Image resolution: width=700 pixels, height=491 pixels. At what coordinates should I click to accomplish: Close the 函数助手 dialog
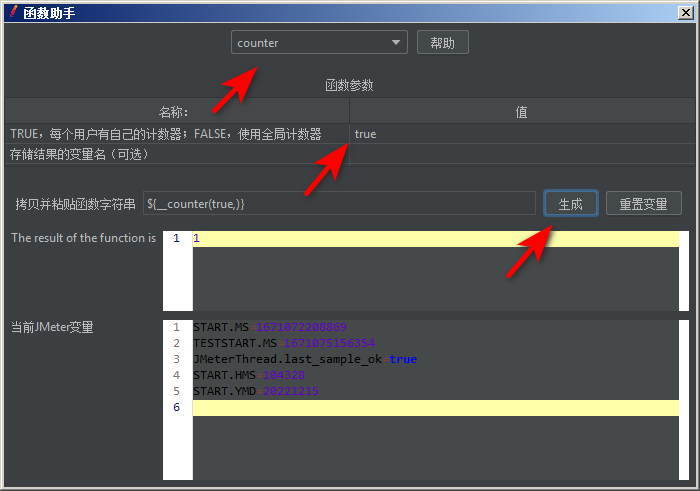pyautogui.click(x=685, y=12)
